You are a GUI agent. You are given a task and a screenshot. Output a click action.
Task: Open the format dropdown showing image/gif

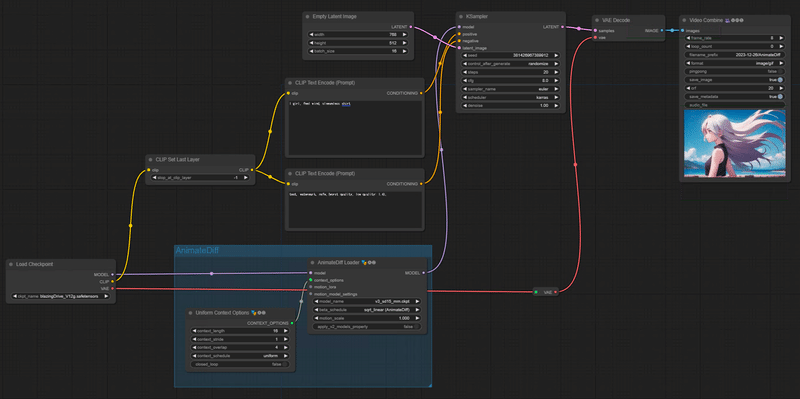734,63
